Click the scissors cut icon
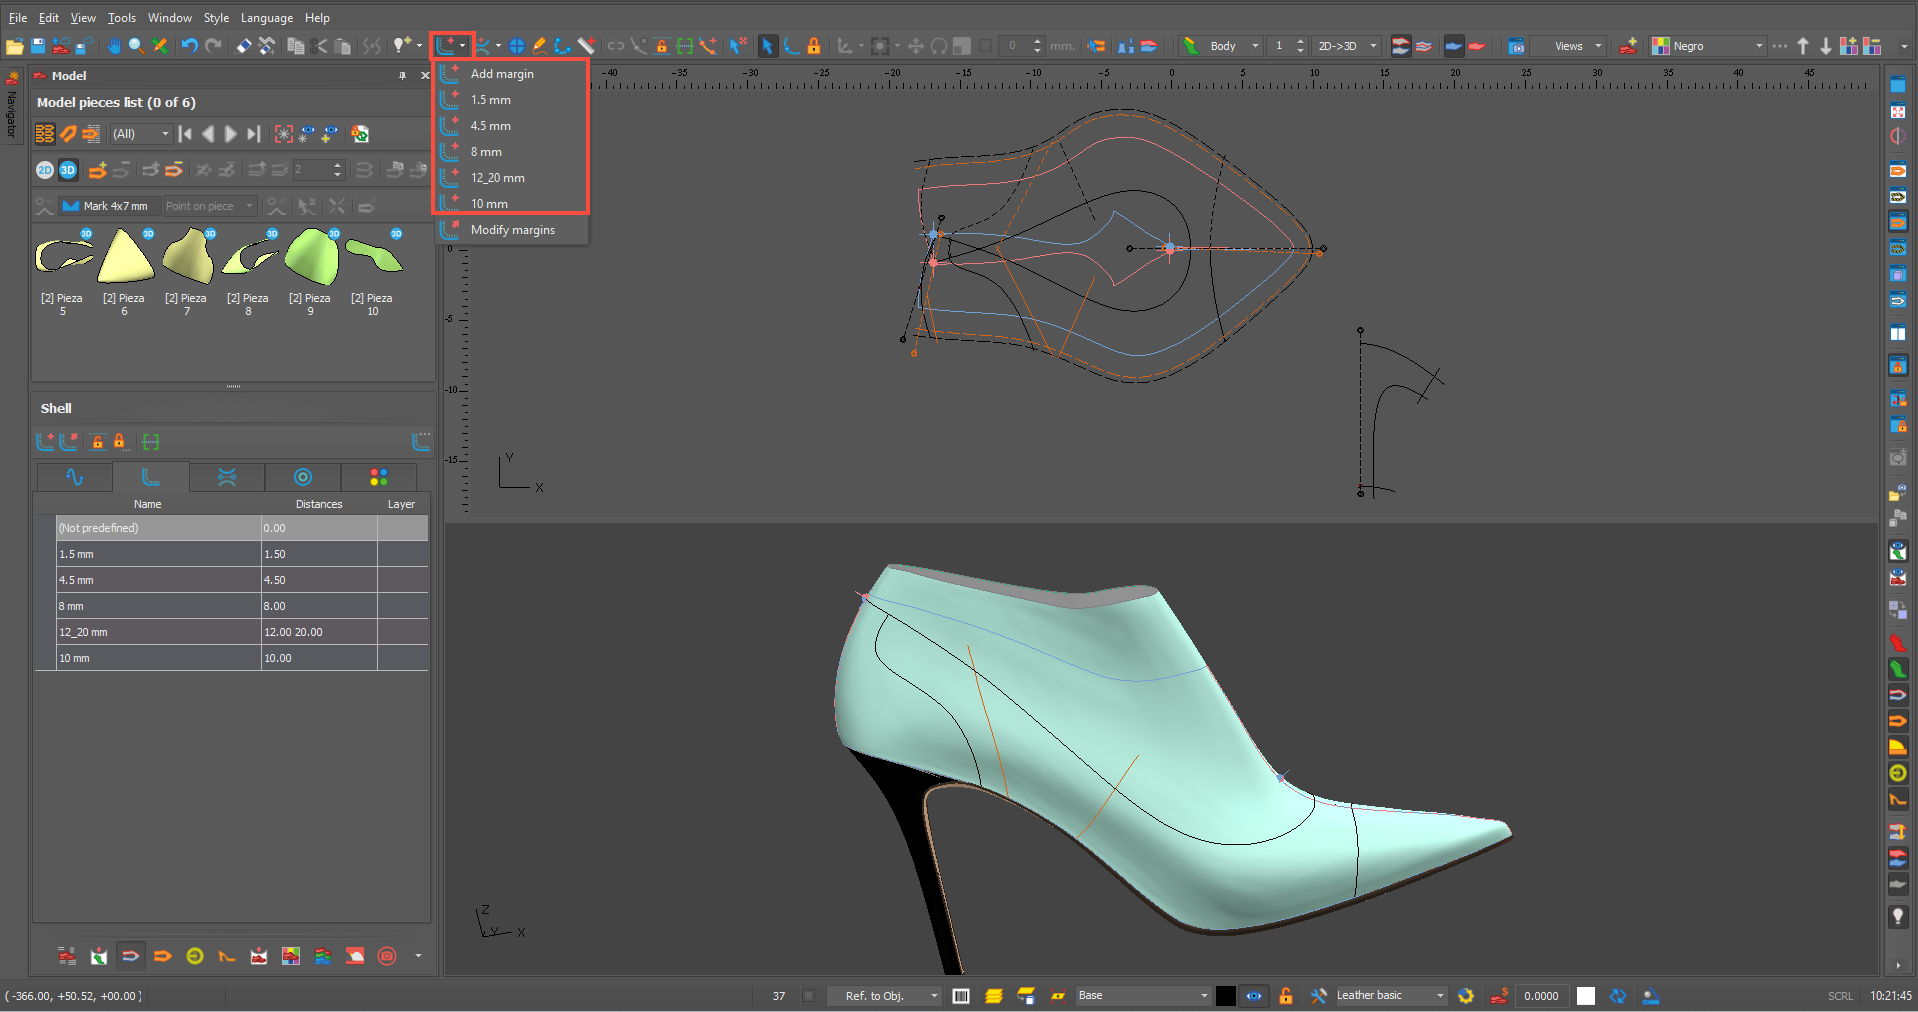 pyautogui.click(x=319, y=46)
